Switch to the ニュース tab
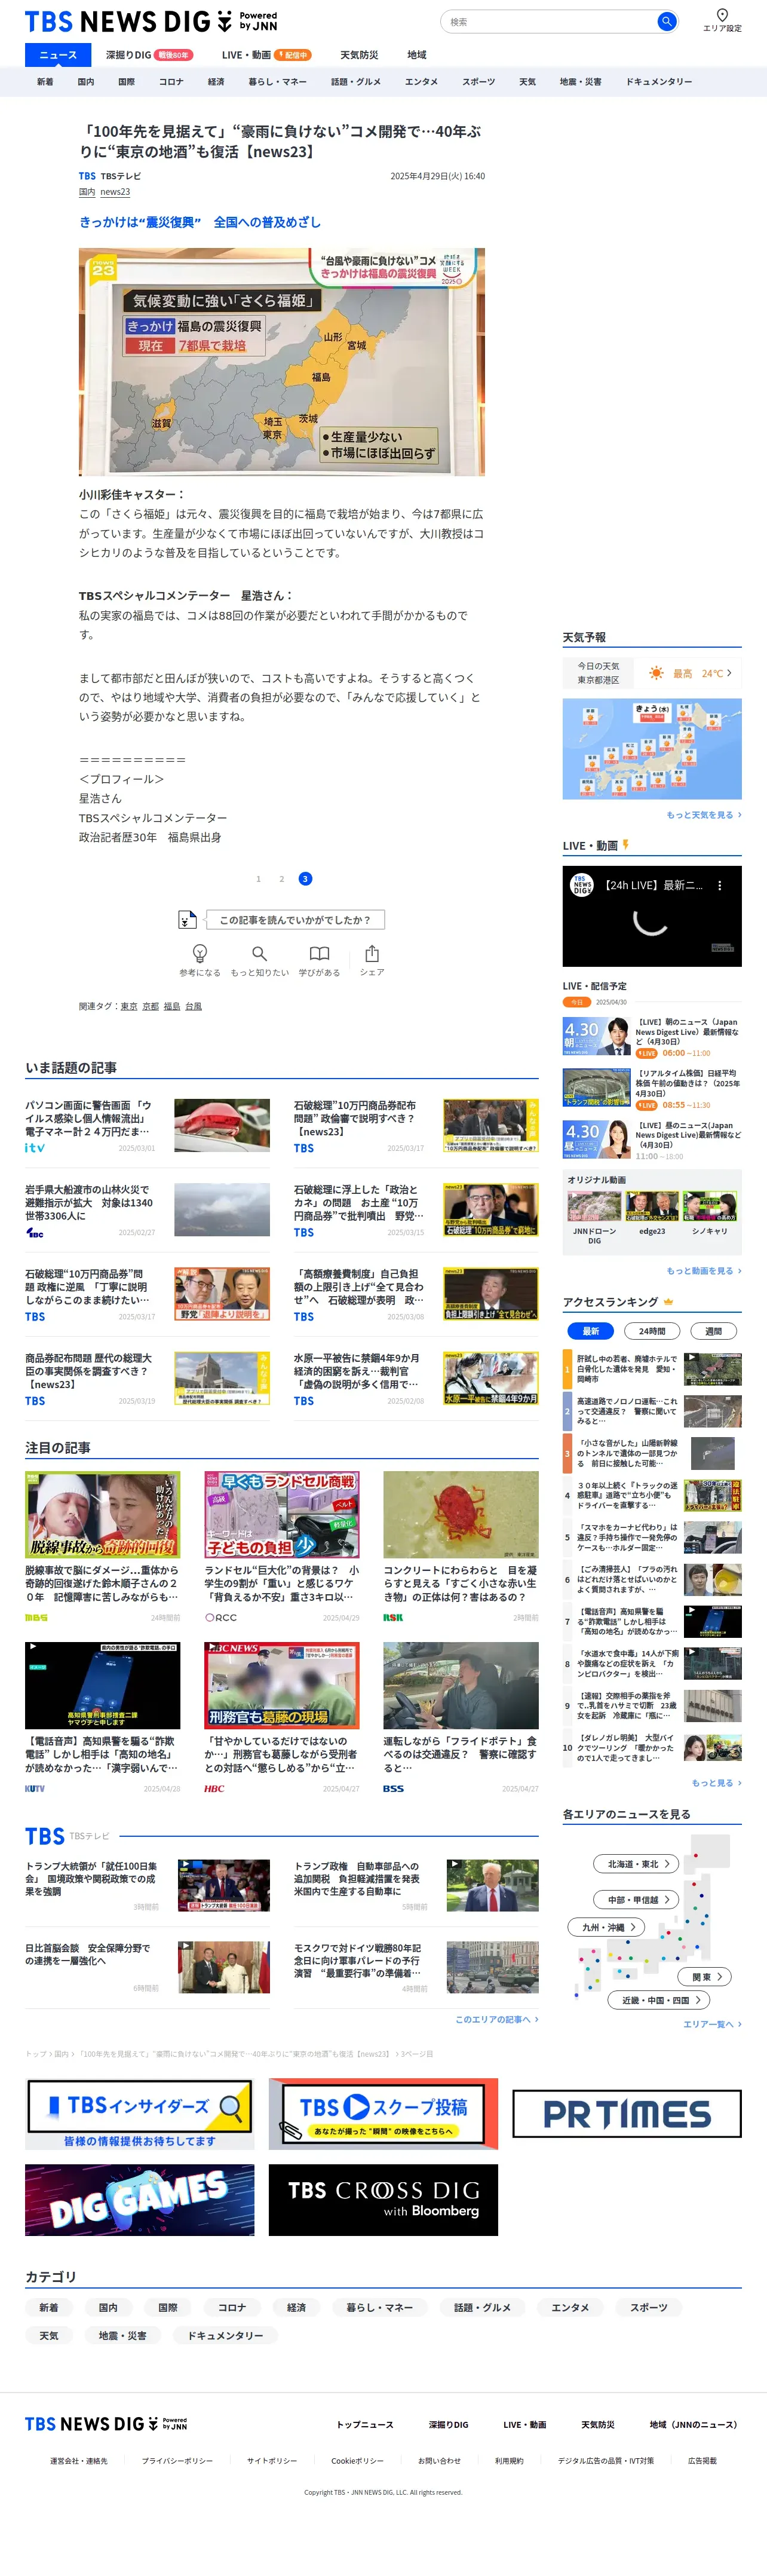The width and height of the screenshot is (767, 2576). point(58,55)
